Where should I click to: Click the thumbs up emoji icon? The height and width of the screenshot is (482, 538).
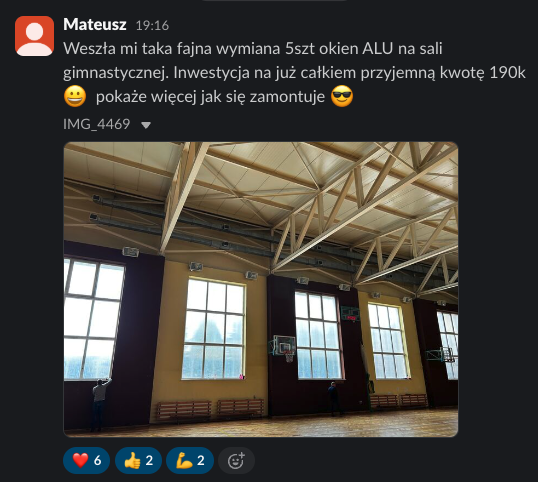pos(132,460)
